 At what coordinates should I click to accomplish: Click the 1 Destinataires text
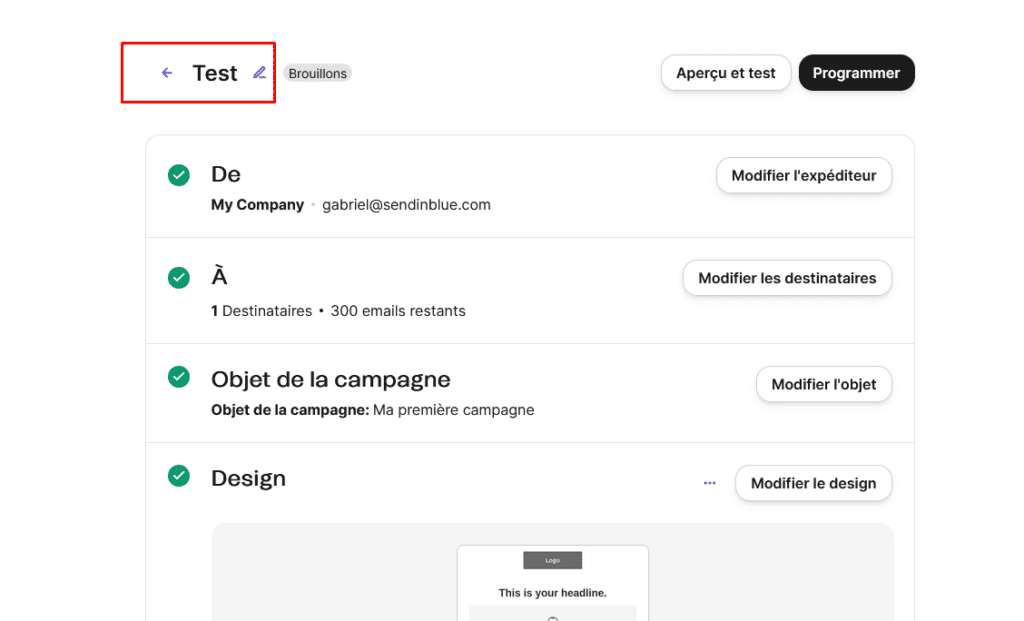[261, 311]
